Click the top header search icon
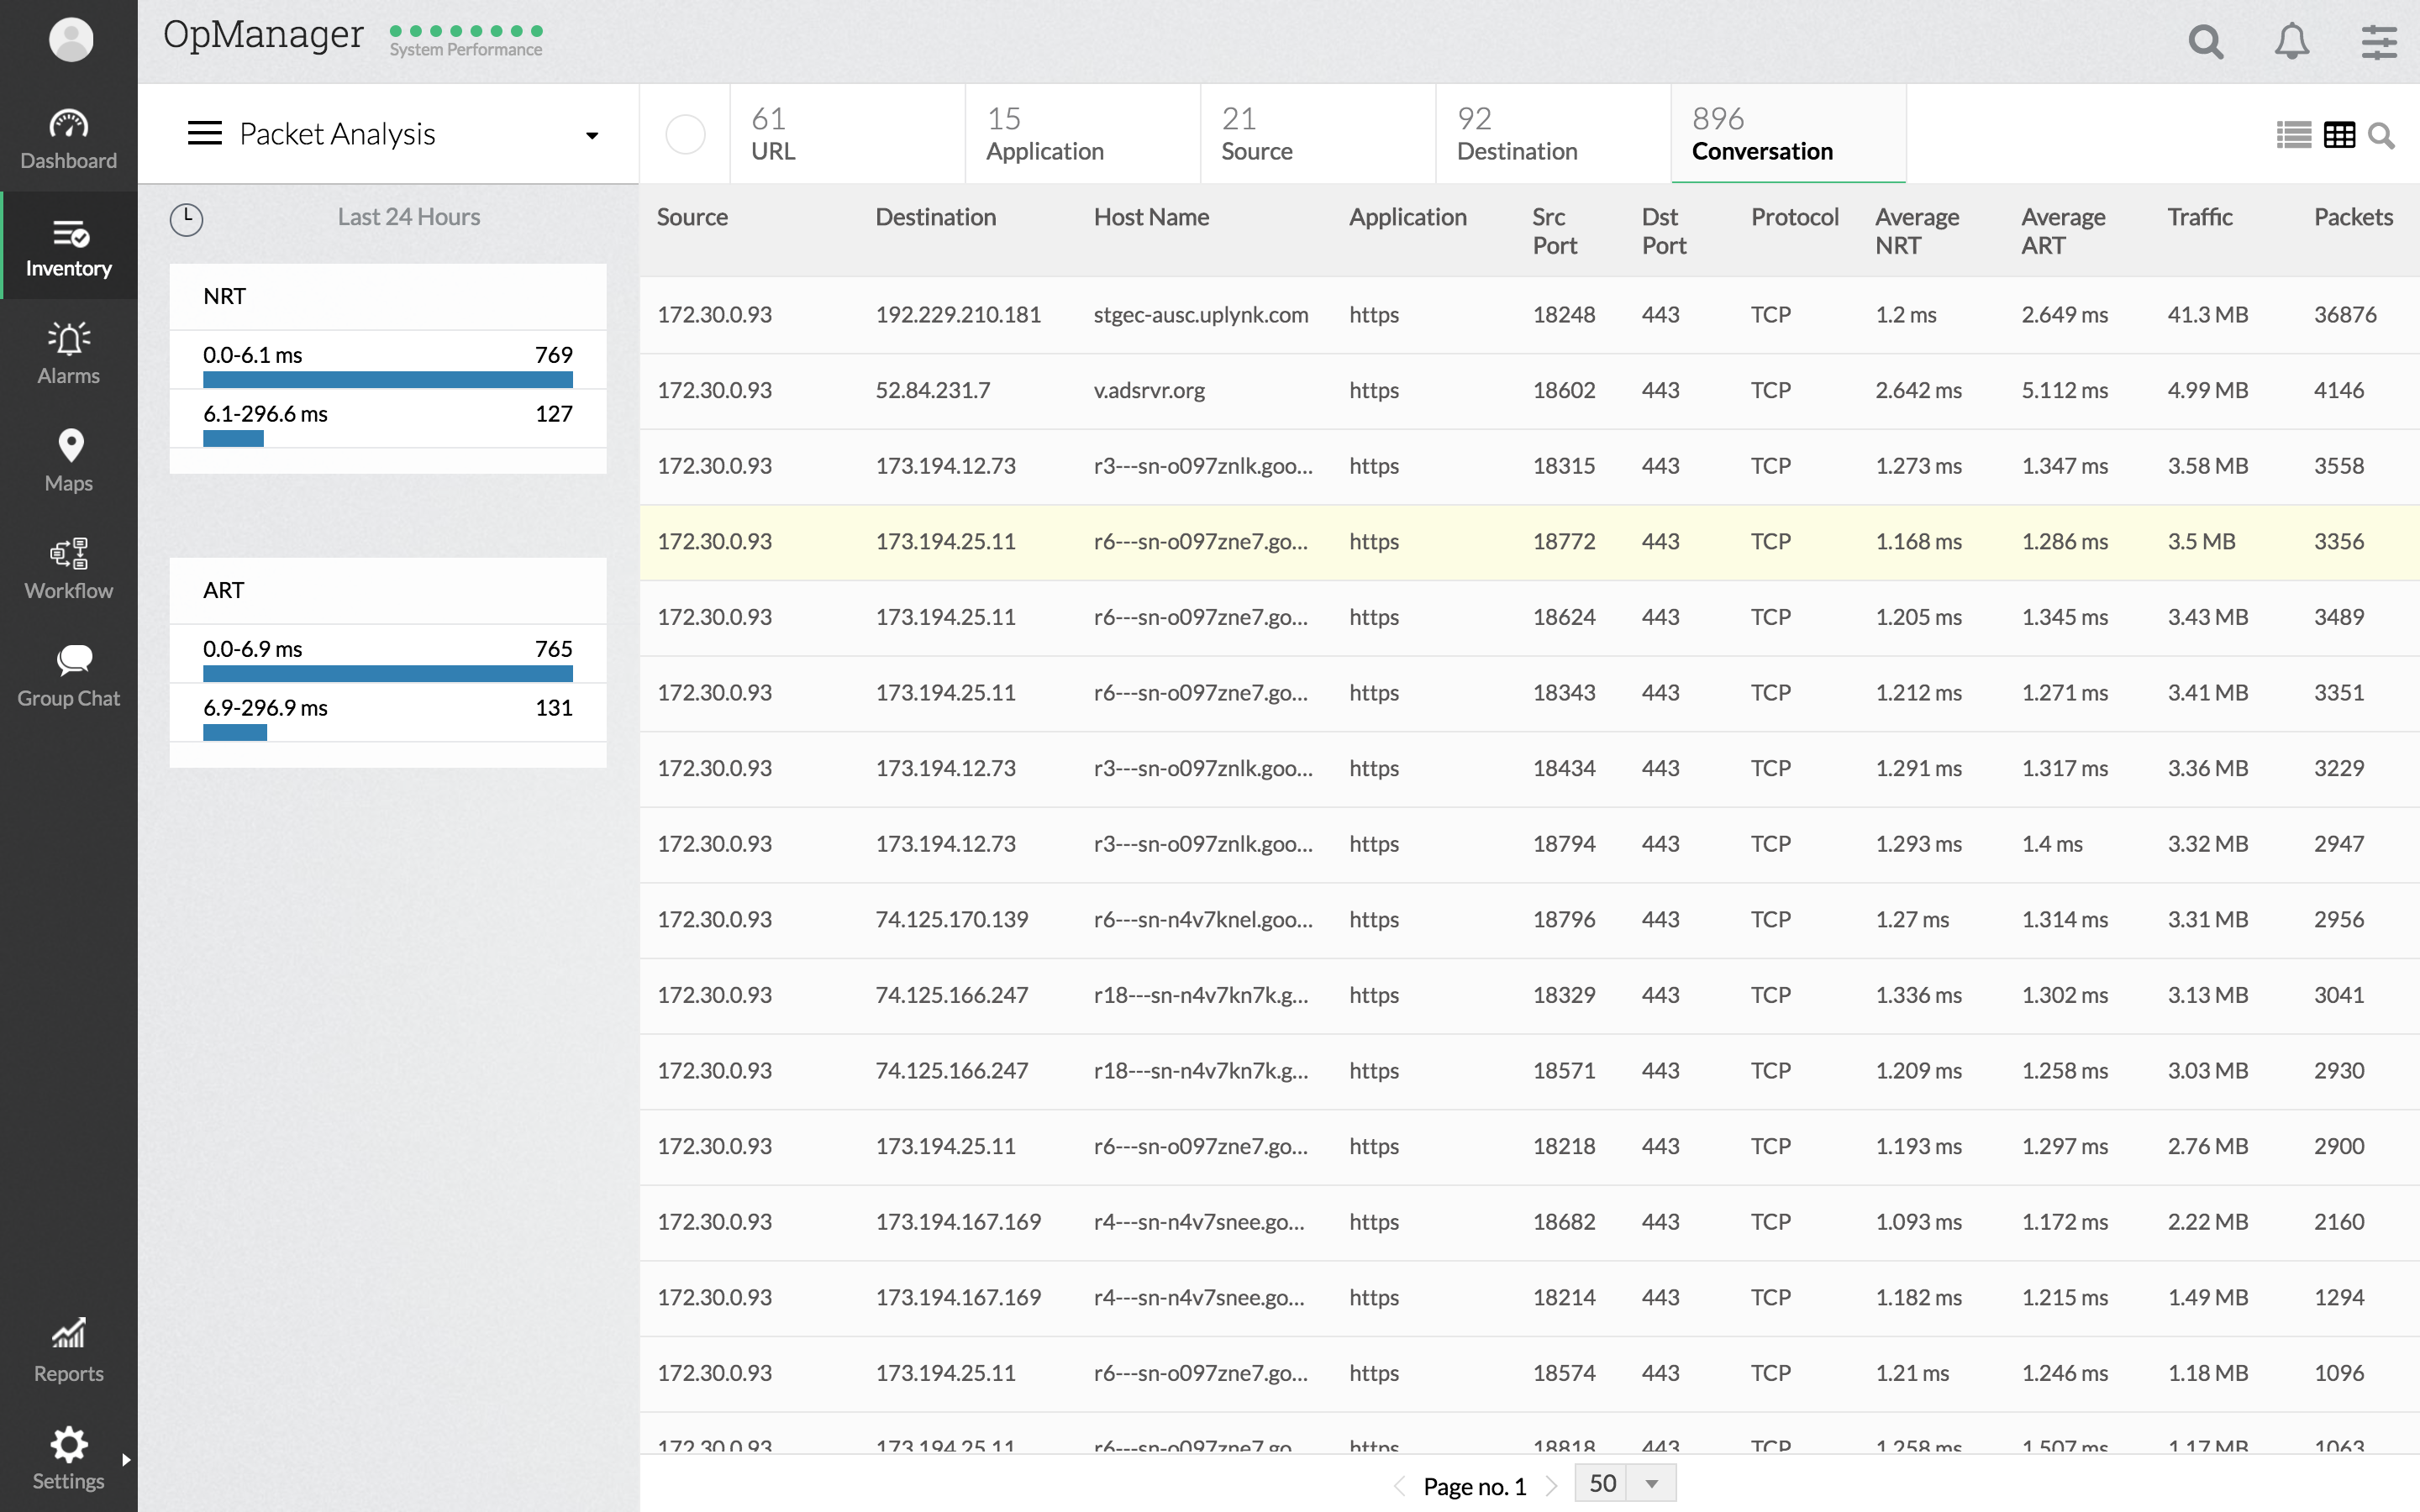The height and width of the screenshot is (1512, 2420). [x=2205, y=42]
